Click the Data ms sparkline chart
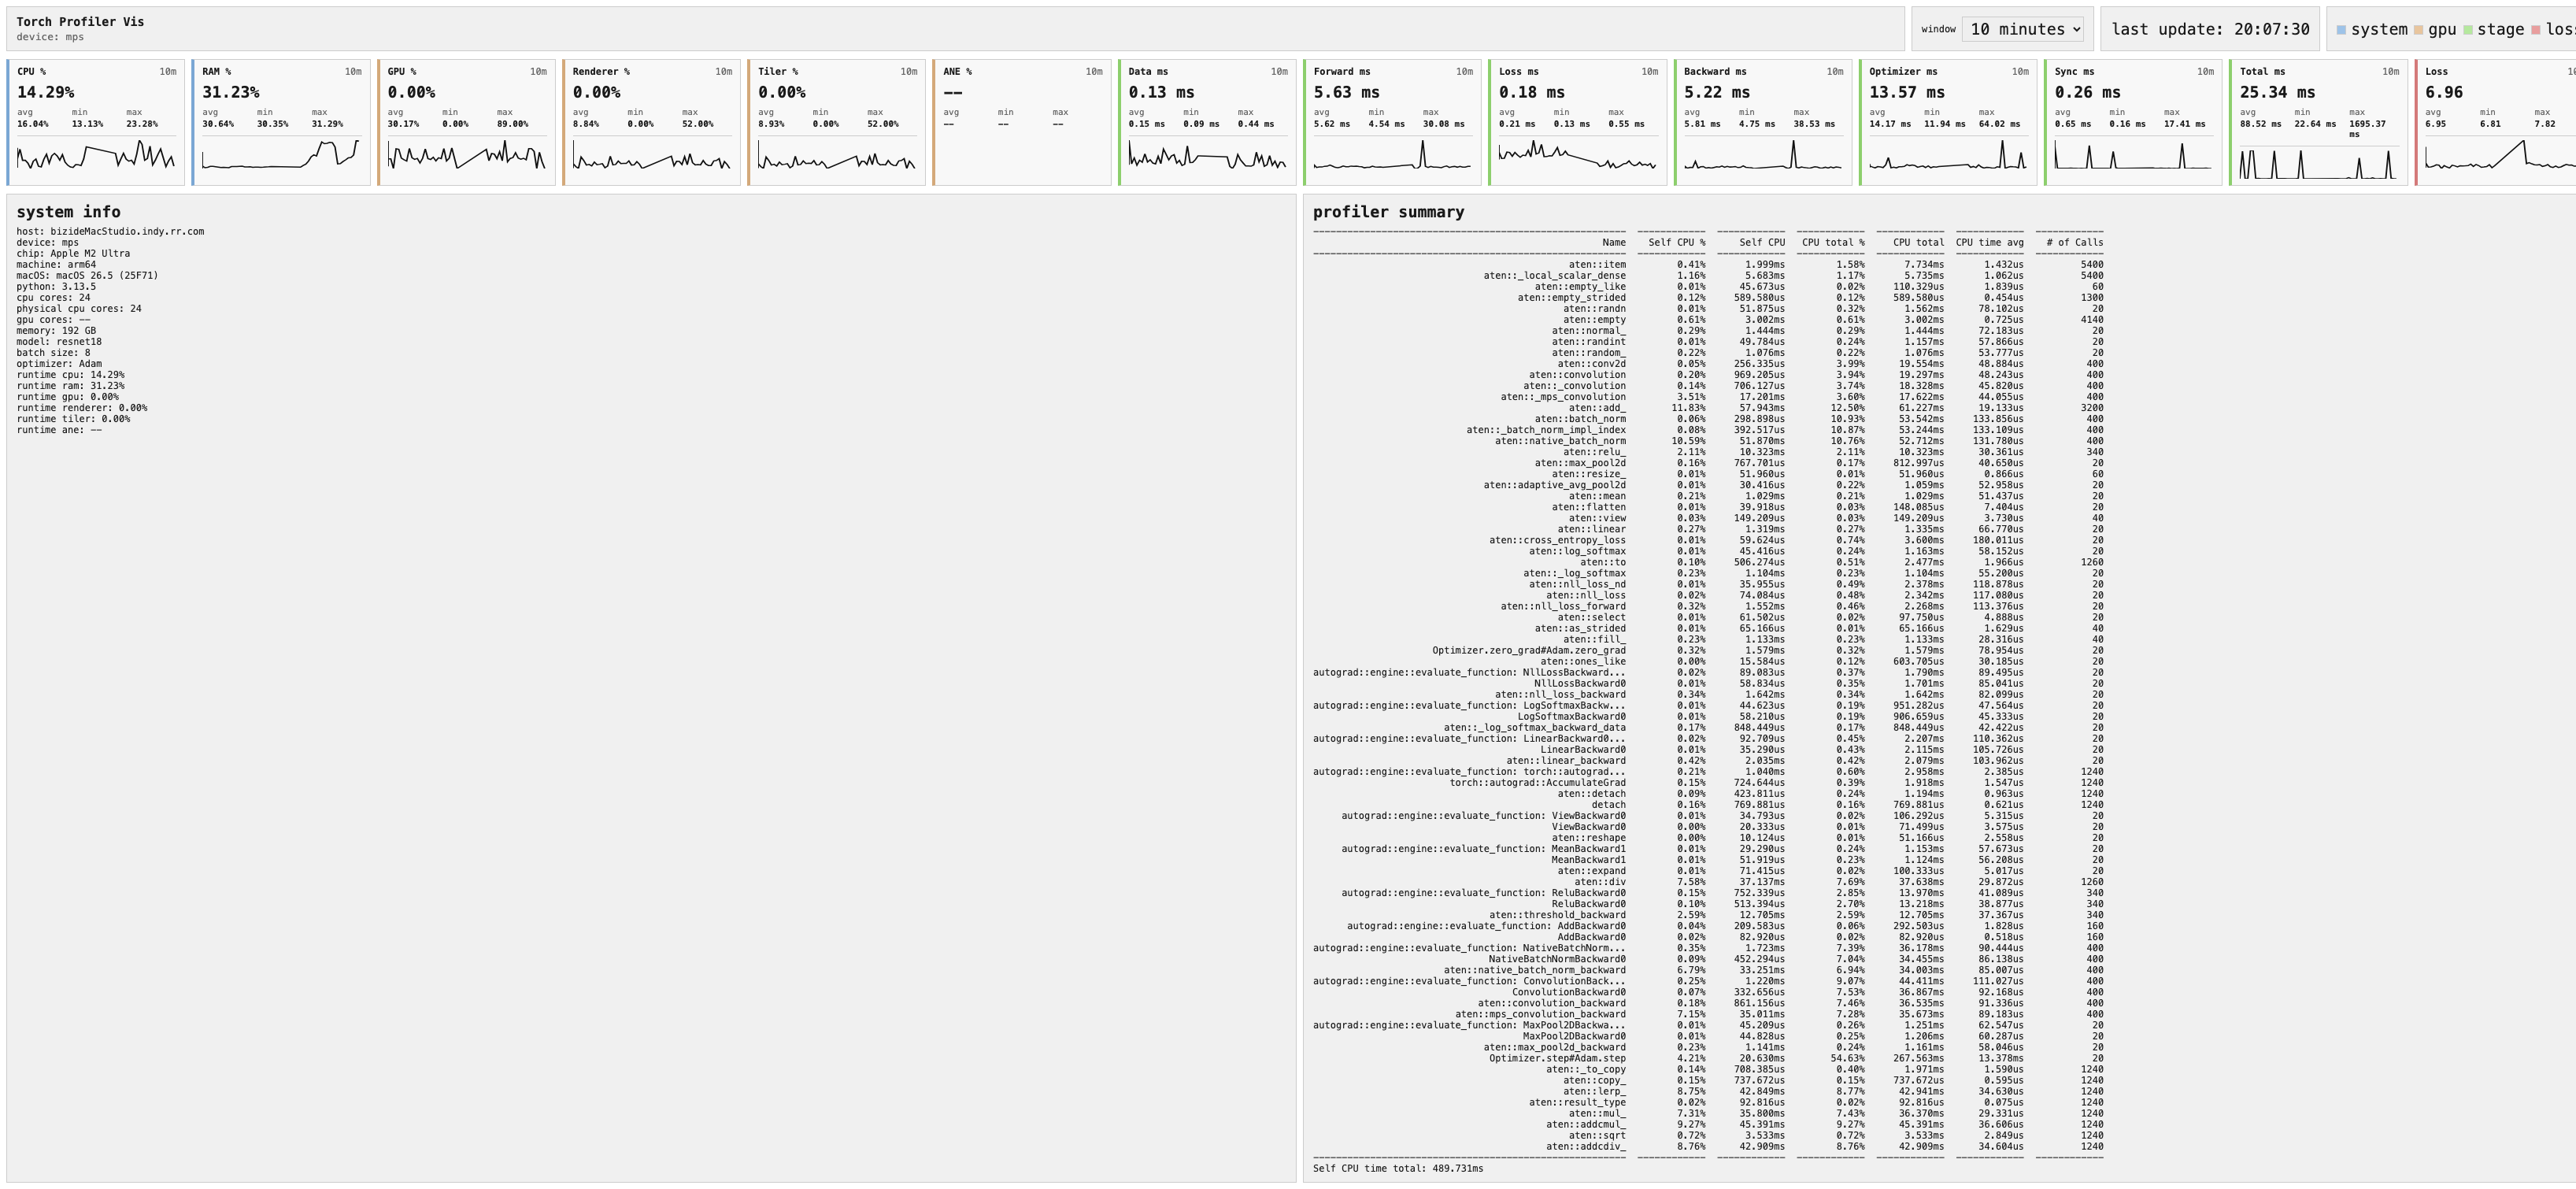The width and height of the screenshot is (2576, 1189). [x=1207, y=156]
